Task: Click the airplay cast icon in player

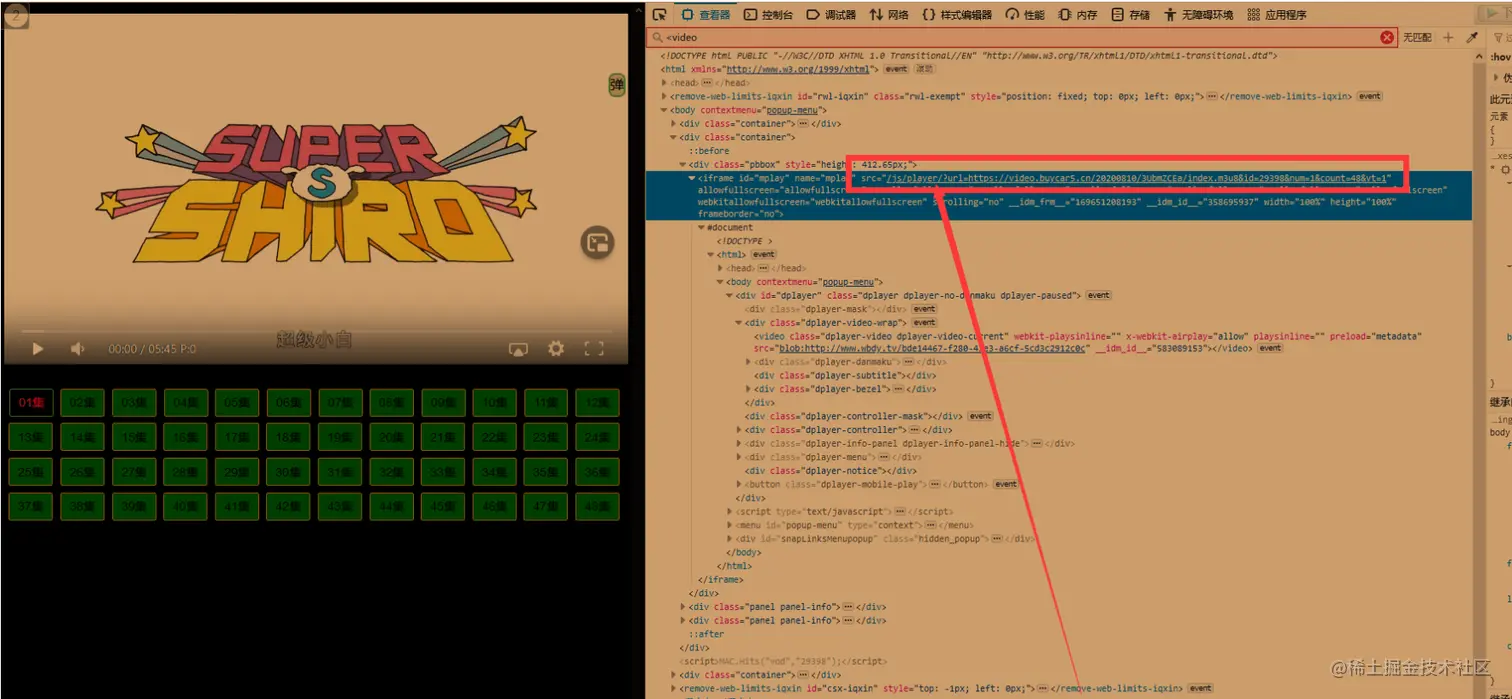Action: coord(518,349)
